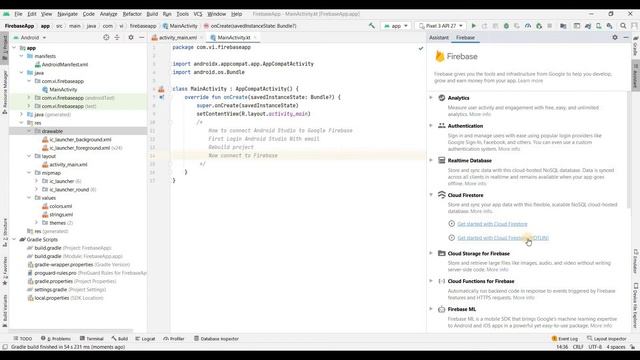Open Project panel gear options icon

[x=131, y=37]
